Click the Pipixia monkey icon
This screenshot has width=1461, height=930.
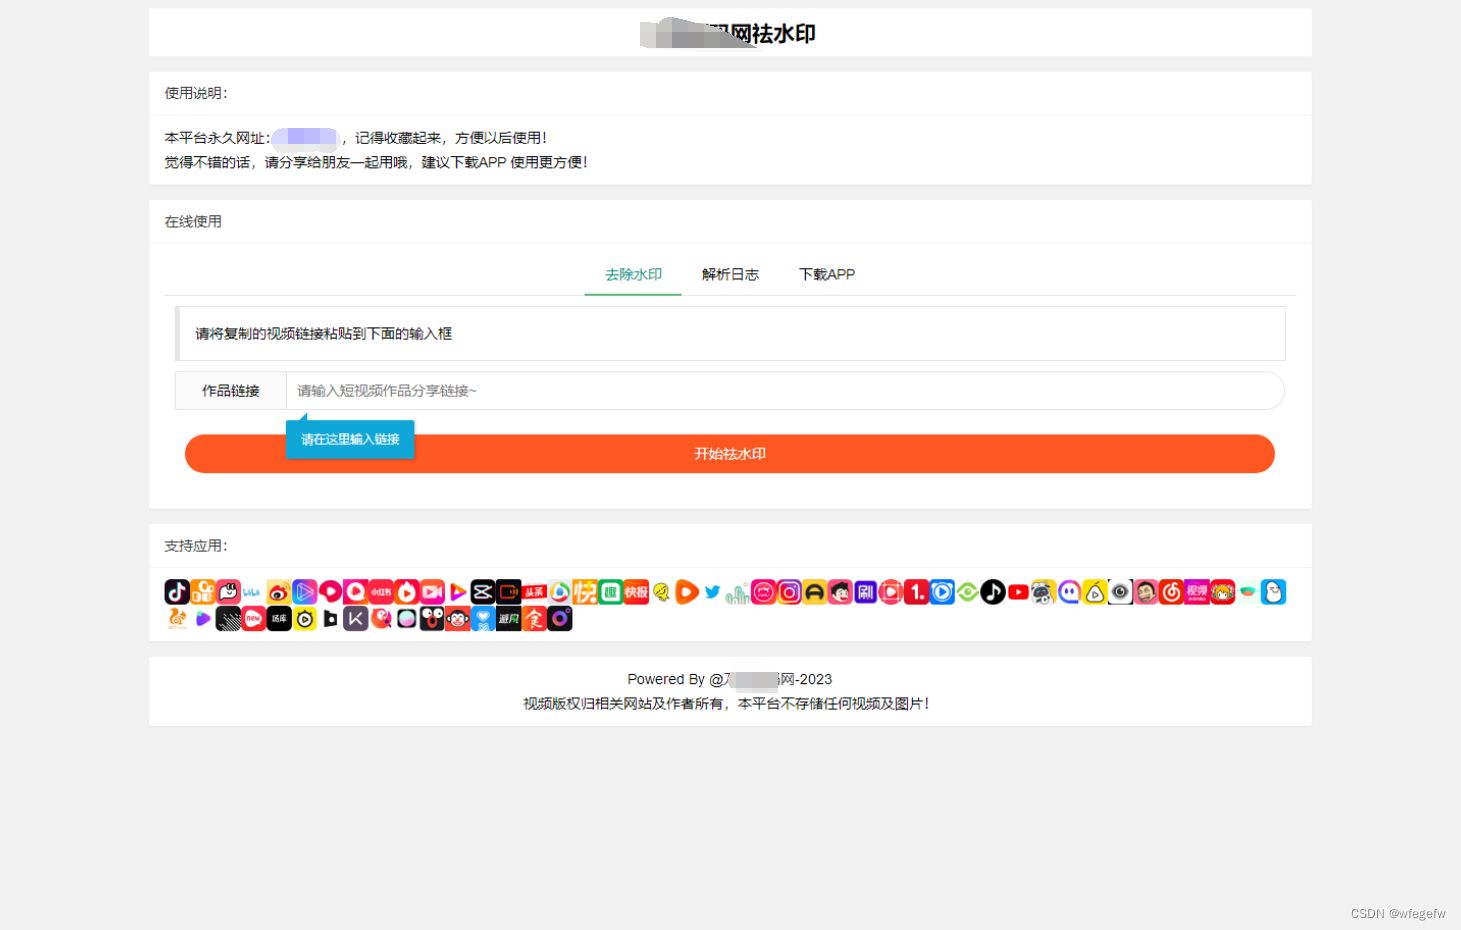(456, 618)
